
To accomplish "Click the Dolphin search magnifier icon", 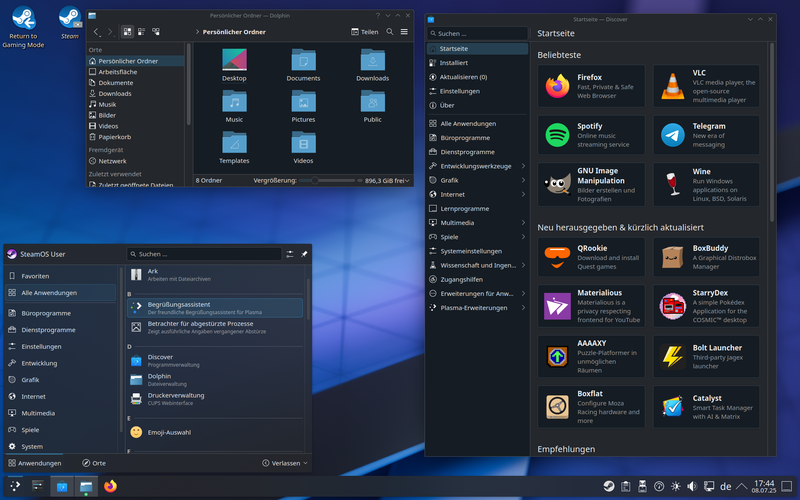I will tap(388, 32).
